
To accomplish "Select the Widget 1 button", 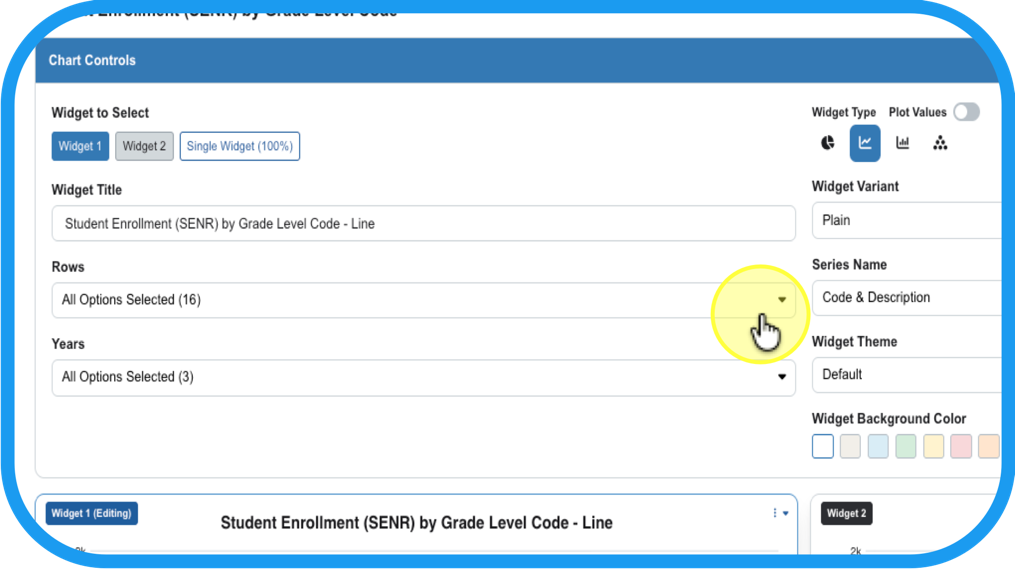I will click(80, 146).
